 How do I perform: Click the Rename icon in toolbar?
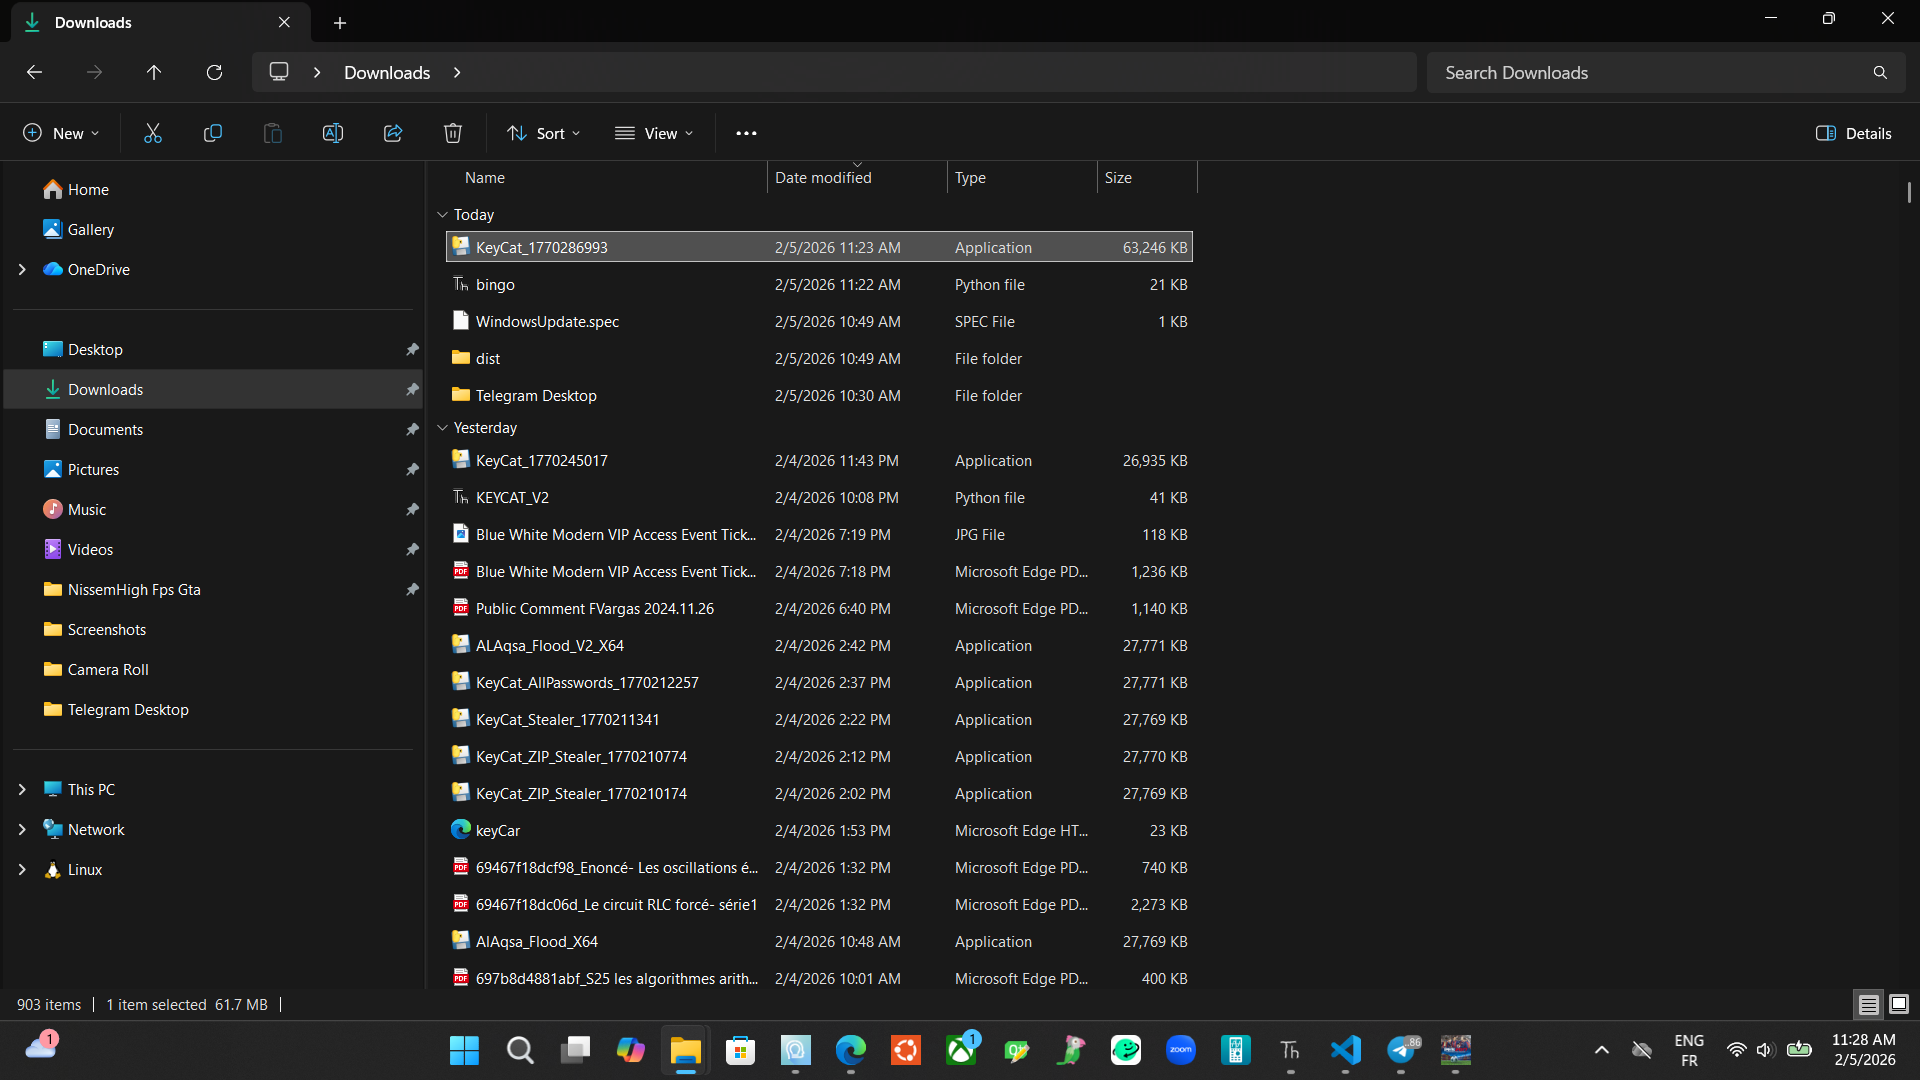pos(332,133)
